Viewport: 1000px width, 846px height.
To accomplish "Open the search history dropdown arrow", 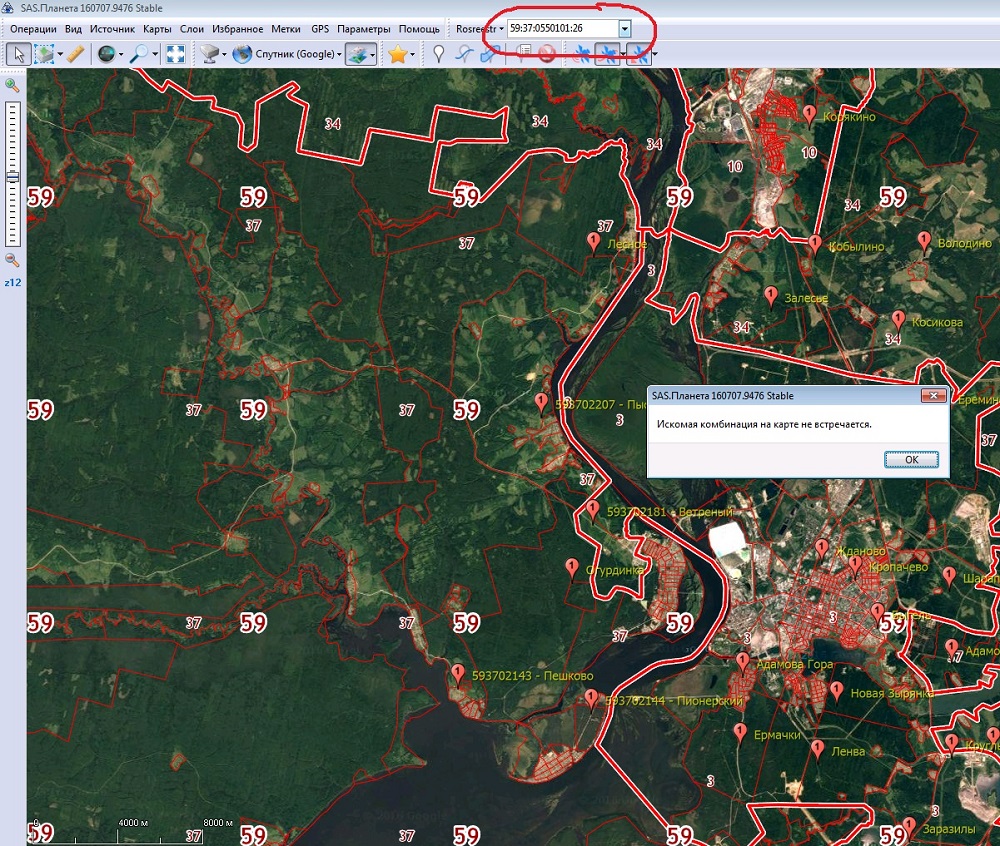I will pos(624,29).
